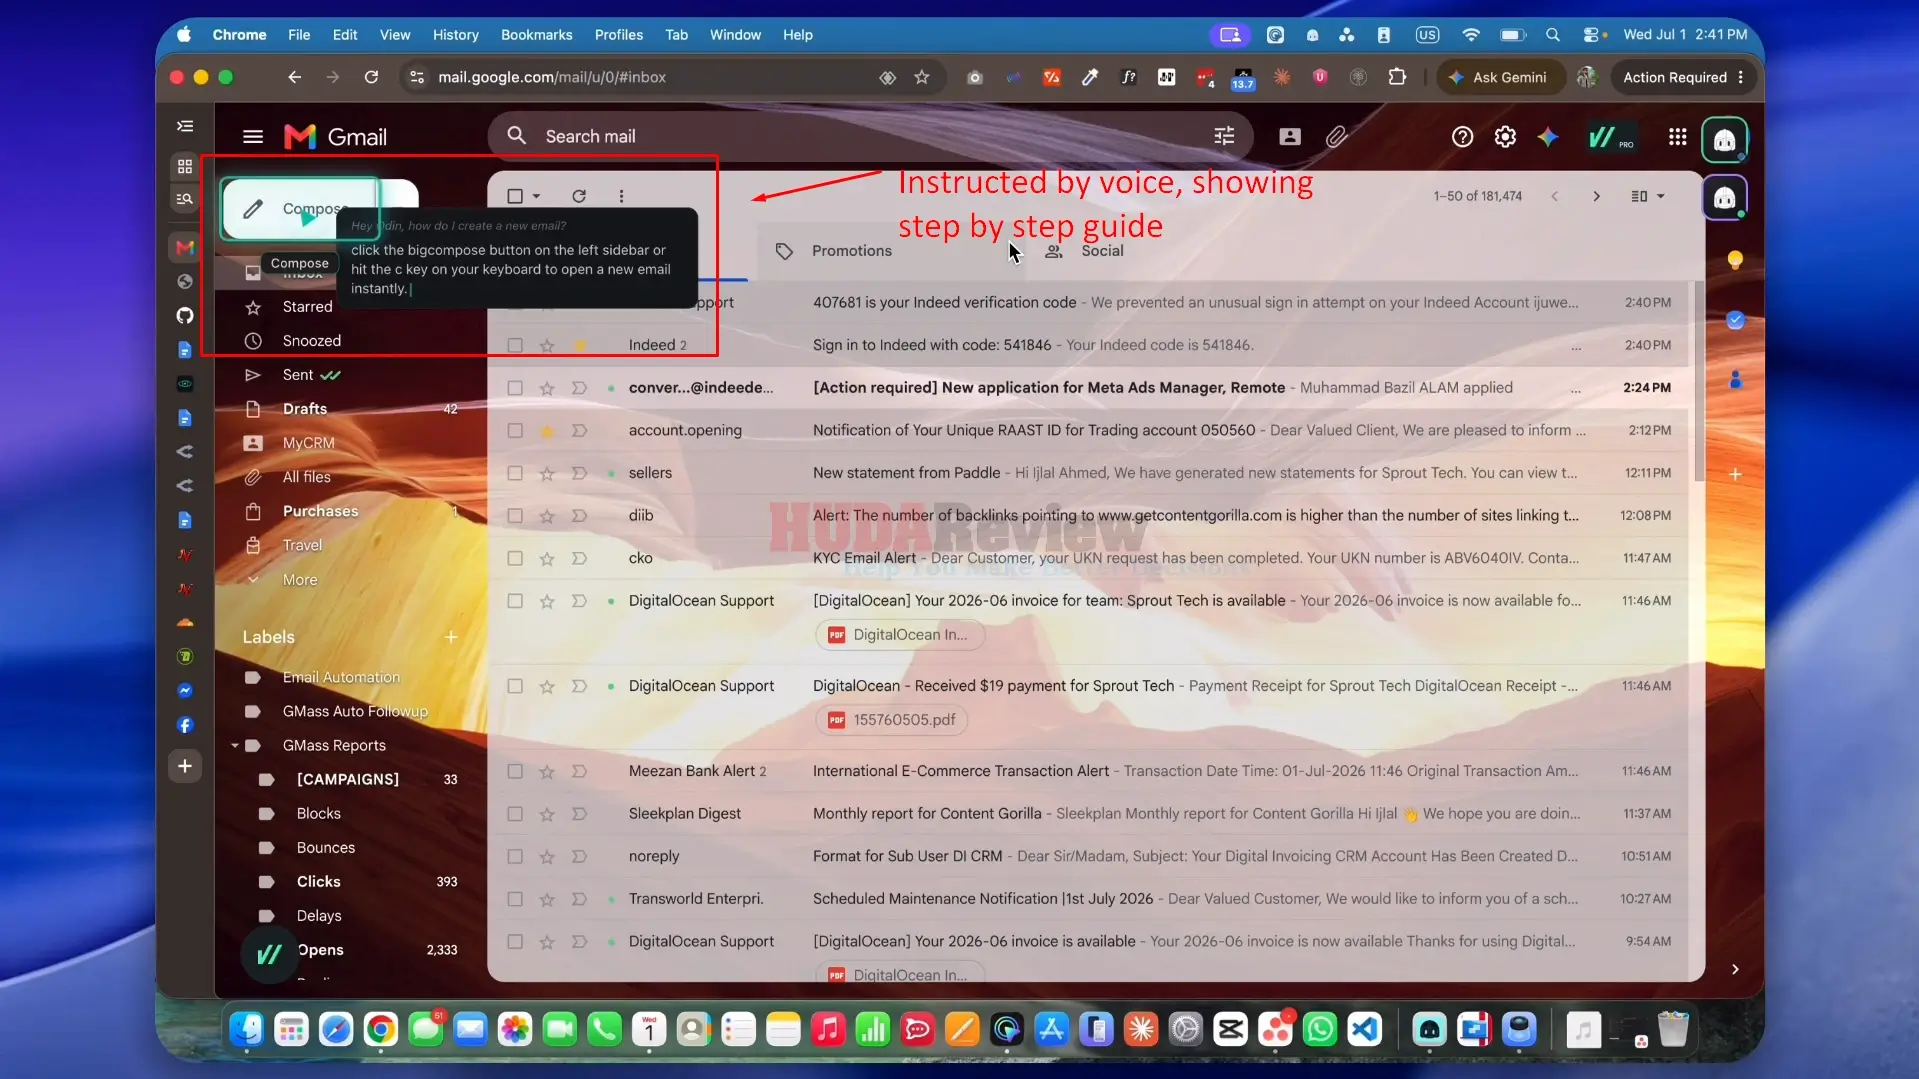Open the Promotions tab
1919x1079 pixels.
pos(851,251)
